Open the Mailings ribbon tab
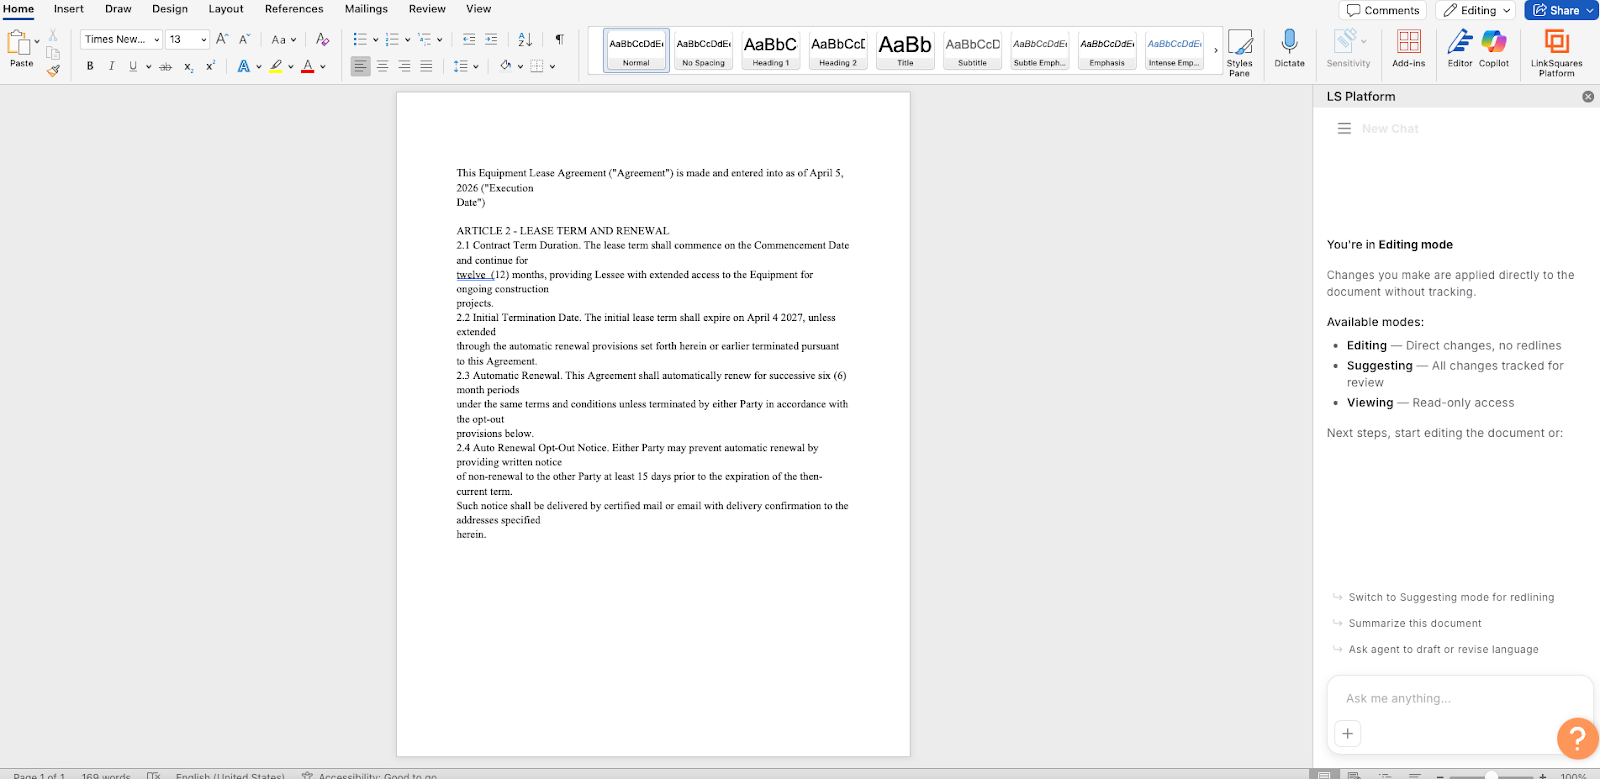 pos(366,9)
